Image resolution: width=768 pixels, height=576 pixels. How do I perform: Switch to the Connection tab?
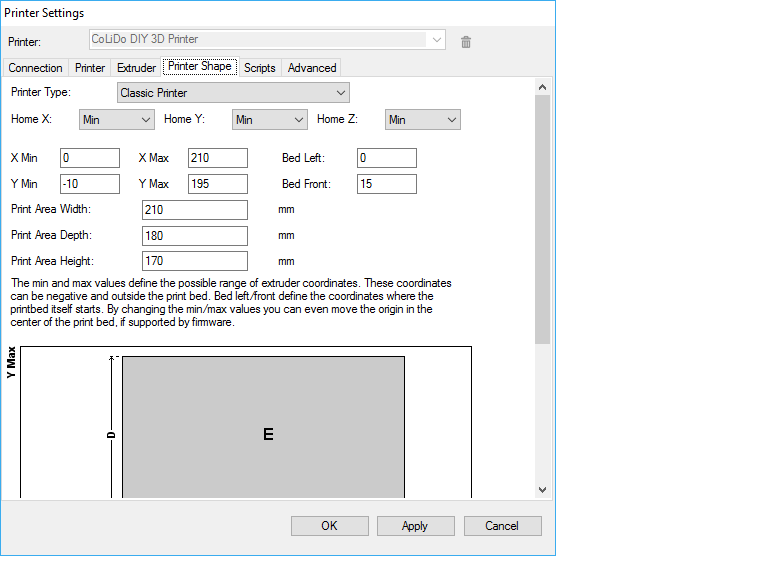pyautogui.click(x=36, y=68)
